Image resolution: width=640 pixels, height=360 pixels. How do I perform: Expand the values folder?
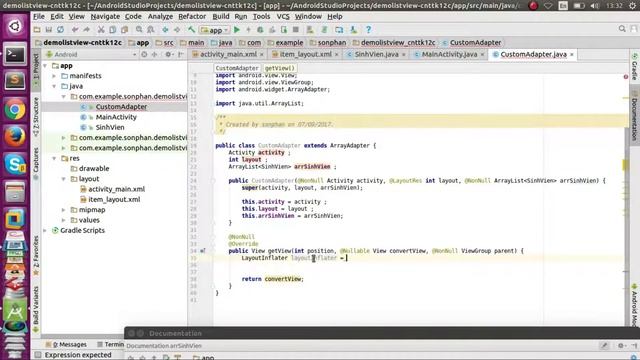click(x=64, y=220)
